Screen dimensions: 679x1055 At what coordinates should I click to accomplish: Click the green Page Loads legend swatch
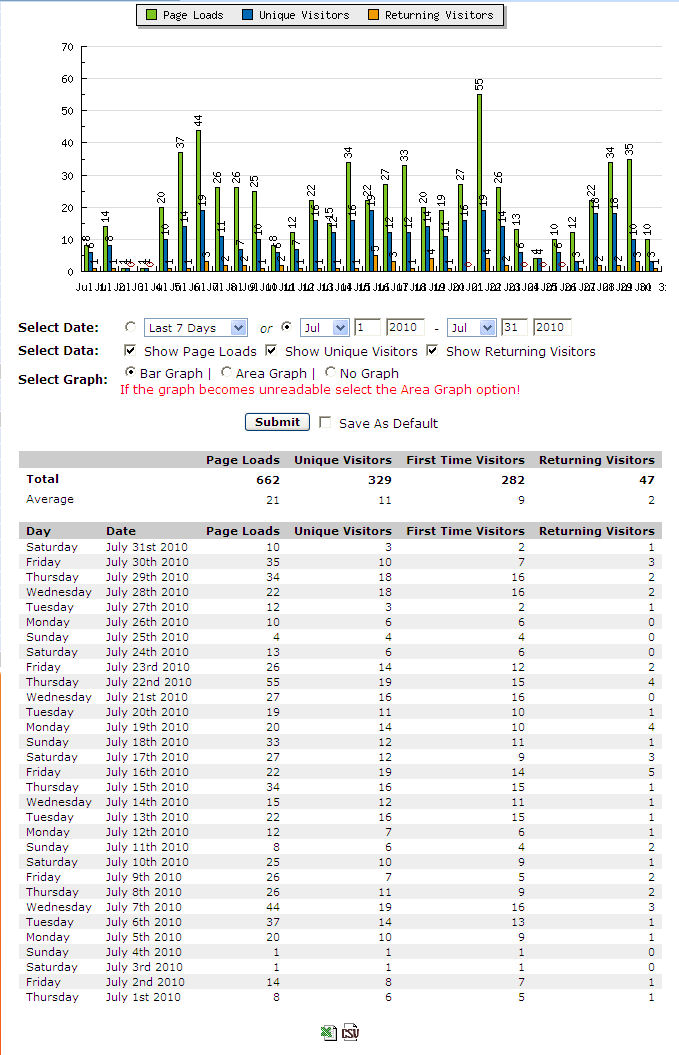tap(151, 15)
